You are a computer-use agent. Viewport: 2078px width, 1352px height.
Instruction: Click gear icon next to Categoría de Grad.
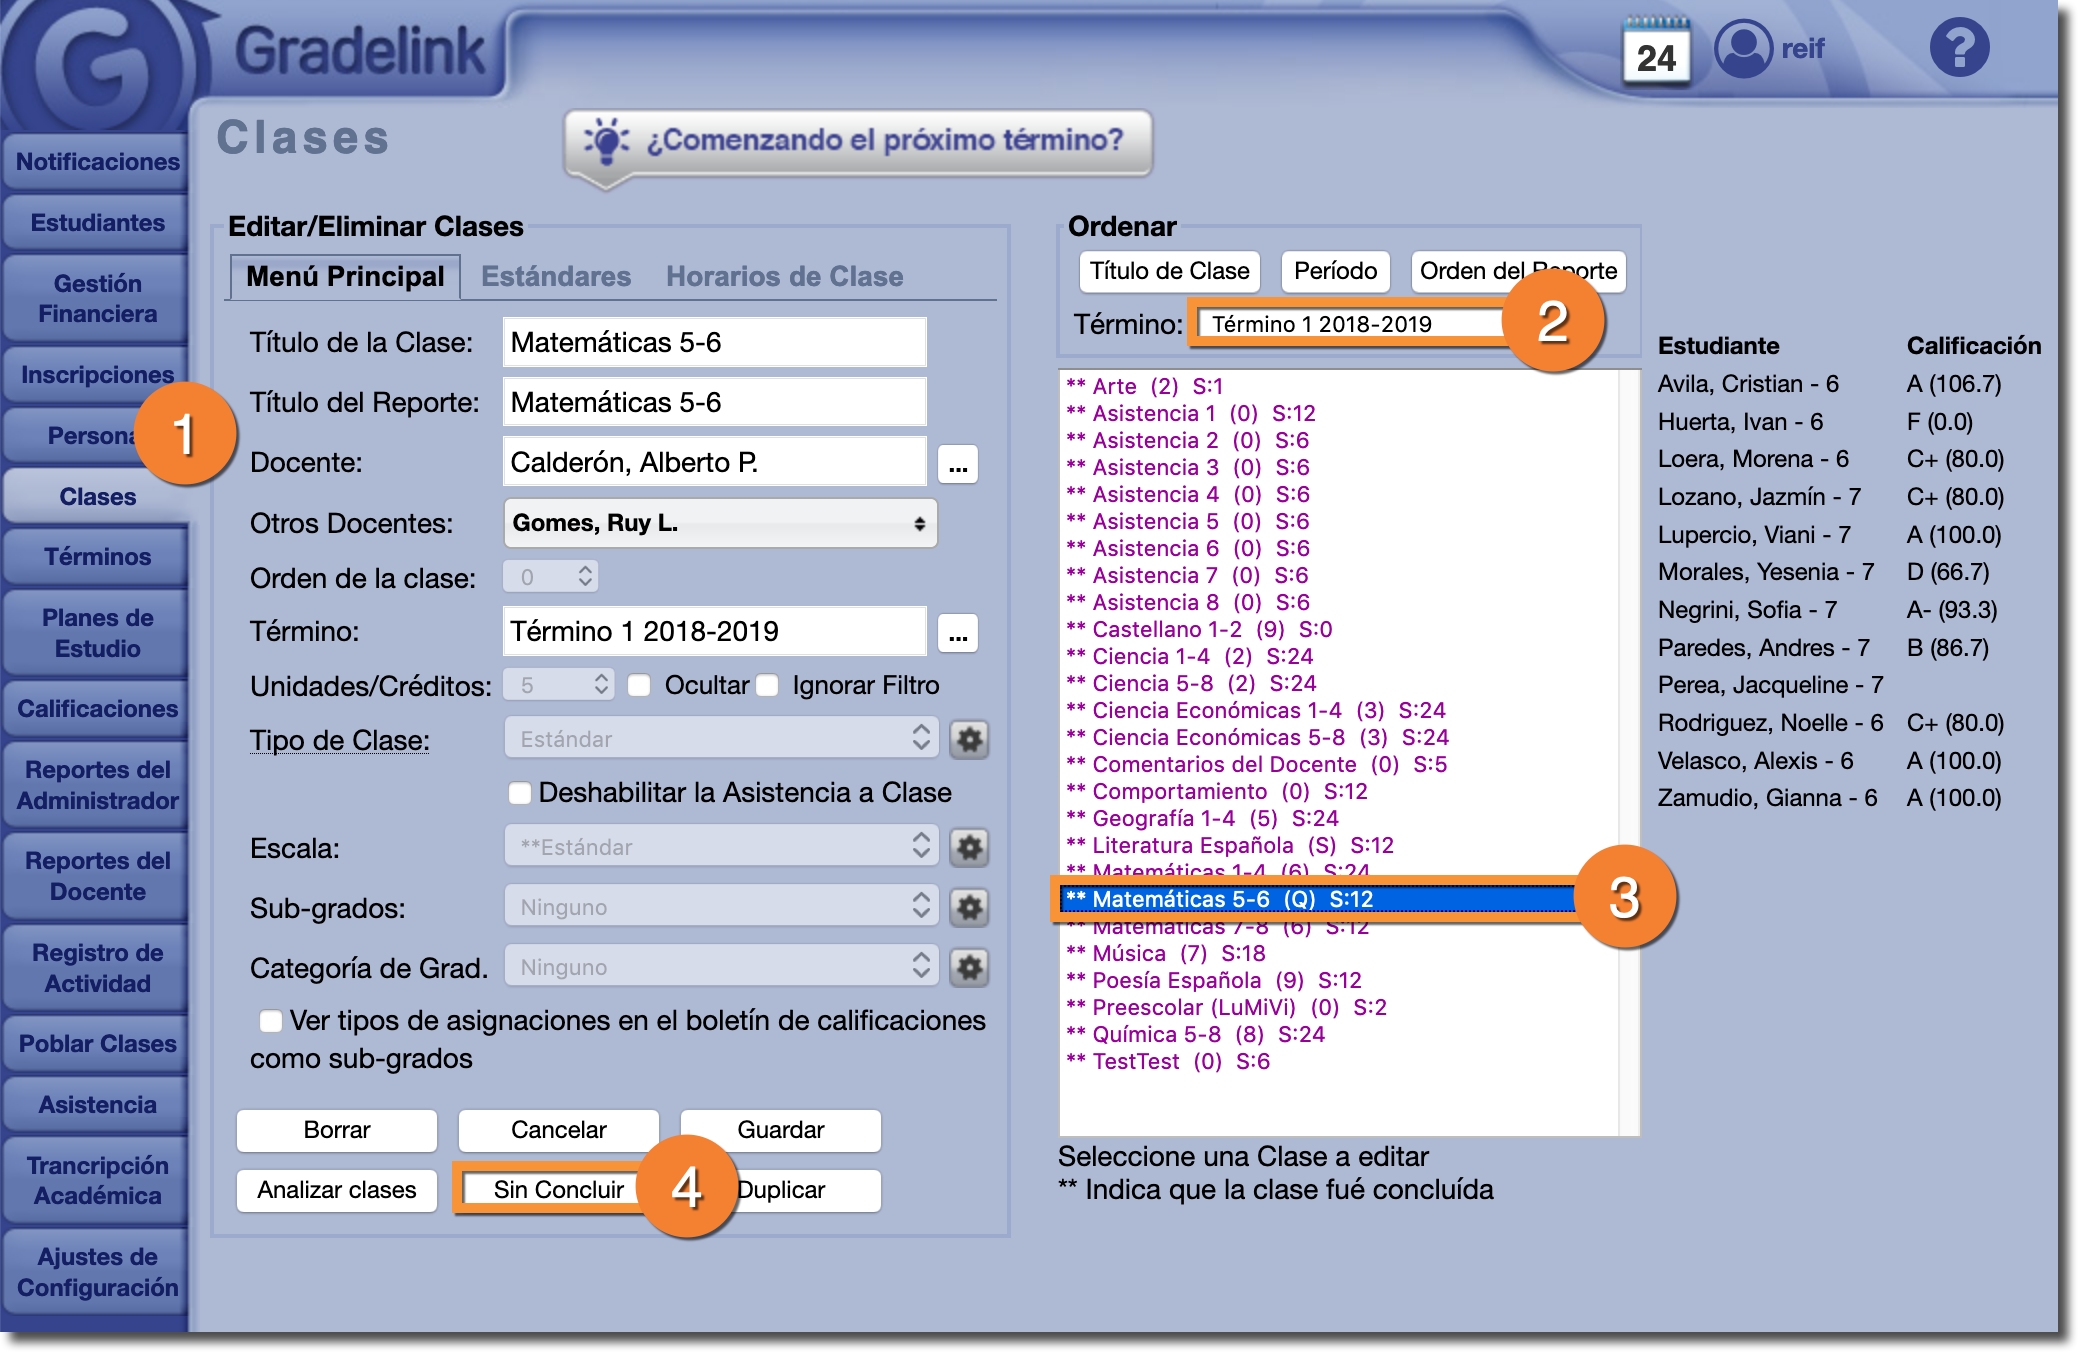click(969, 968)
